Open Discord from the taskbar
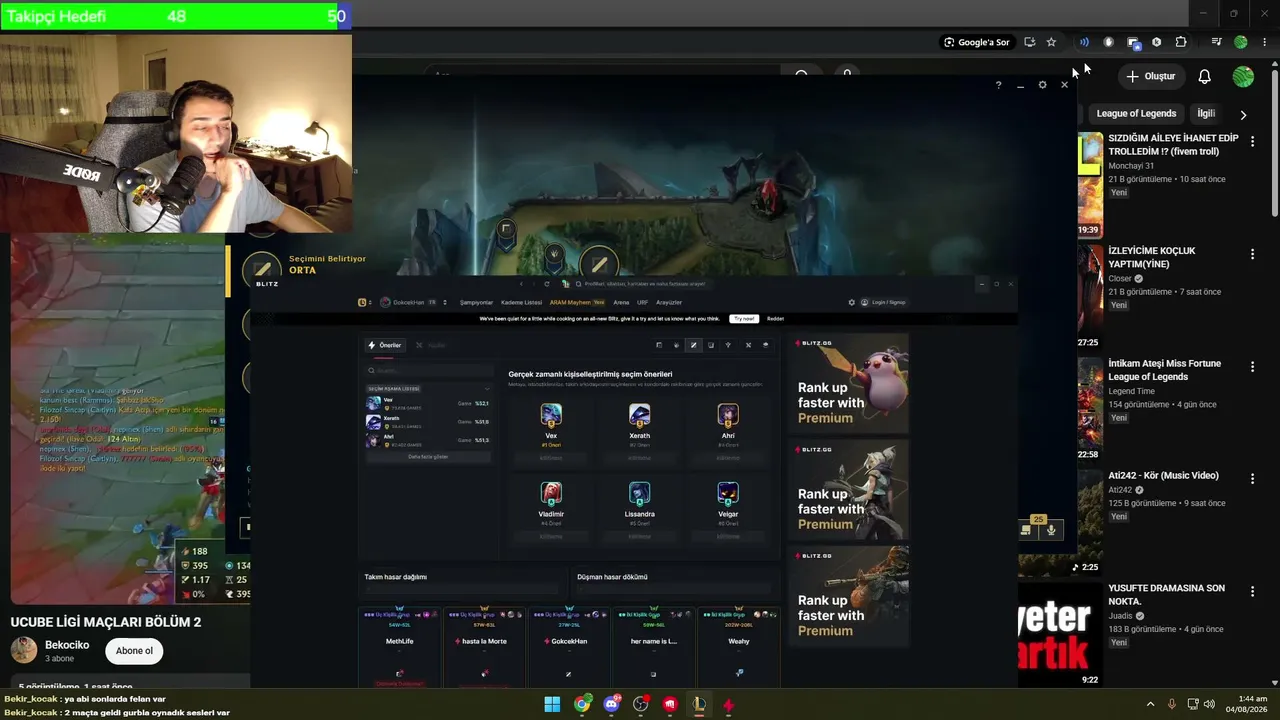The image size is (1280, 720). pos(611,704)
